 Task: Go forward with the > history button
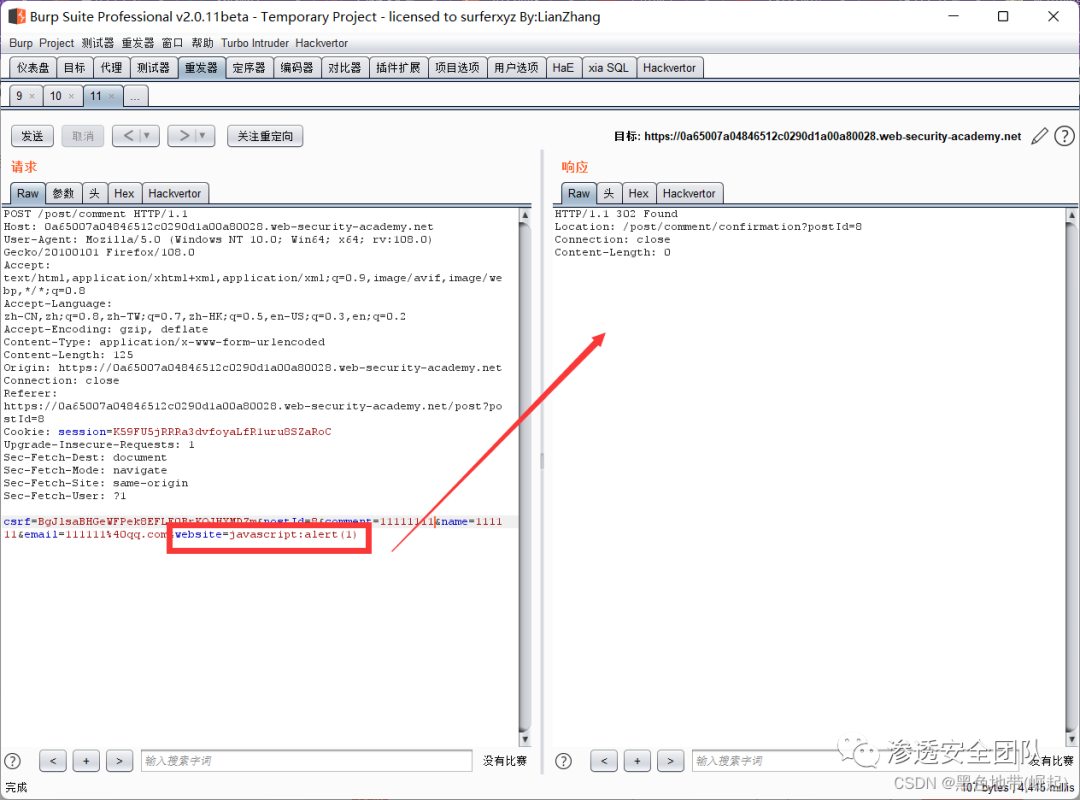tap(183, 136)
